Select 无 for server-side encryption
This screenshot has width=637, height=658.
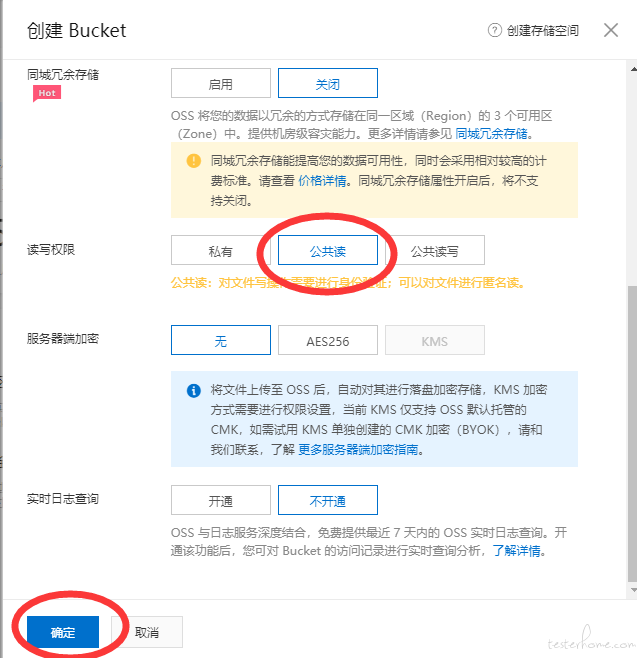pyautogui.click(x=221, y=340)
